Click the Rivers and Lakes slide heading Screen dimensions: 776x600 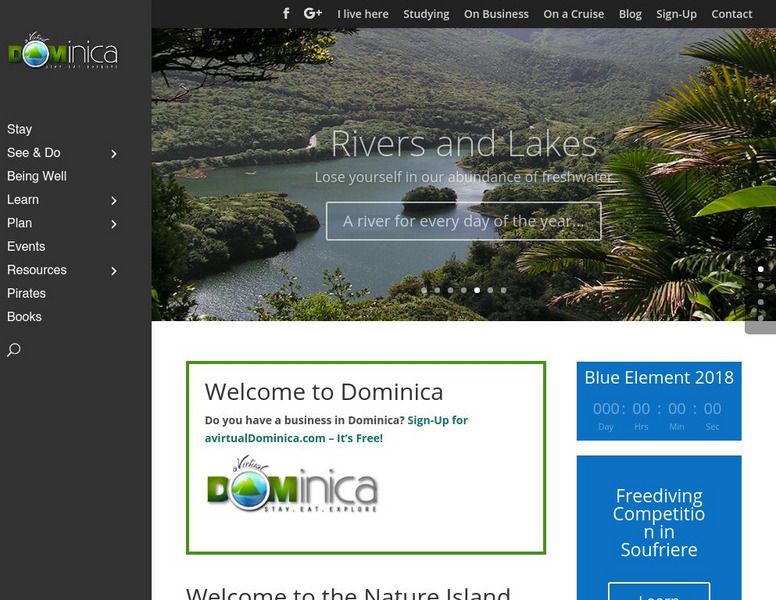pyautogui.click(x=464, y=144)
